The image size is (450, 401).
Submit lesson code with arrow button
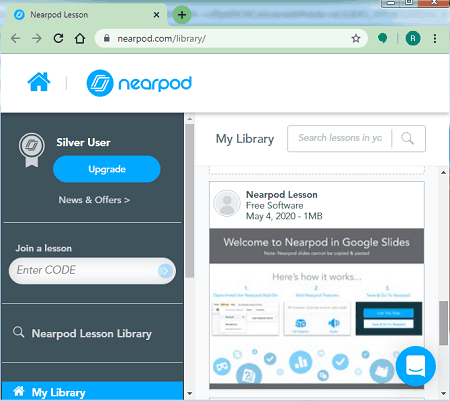tap(165, 271)
